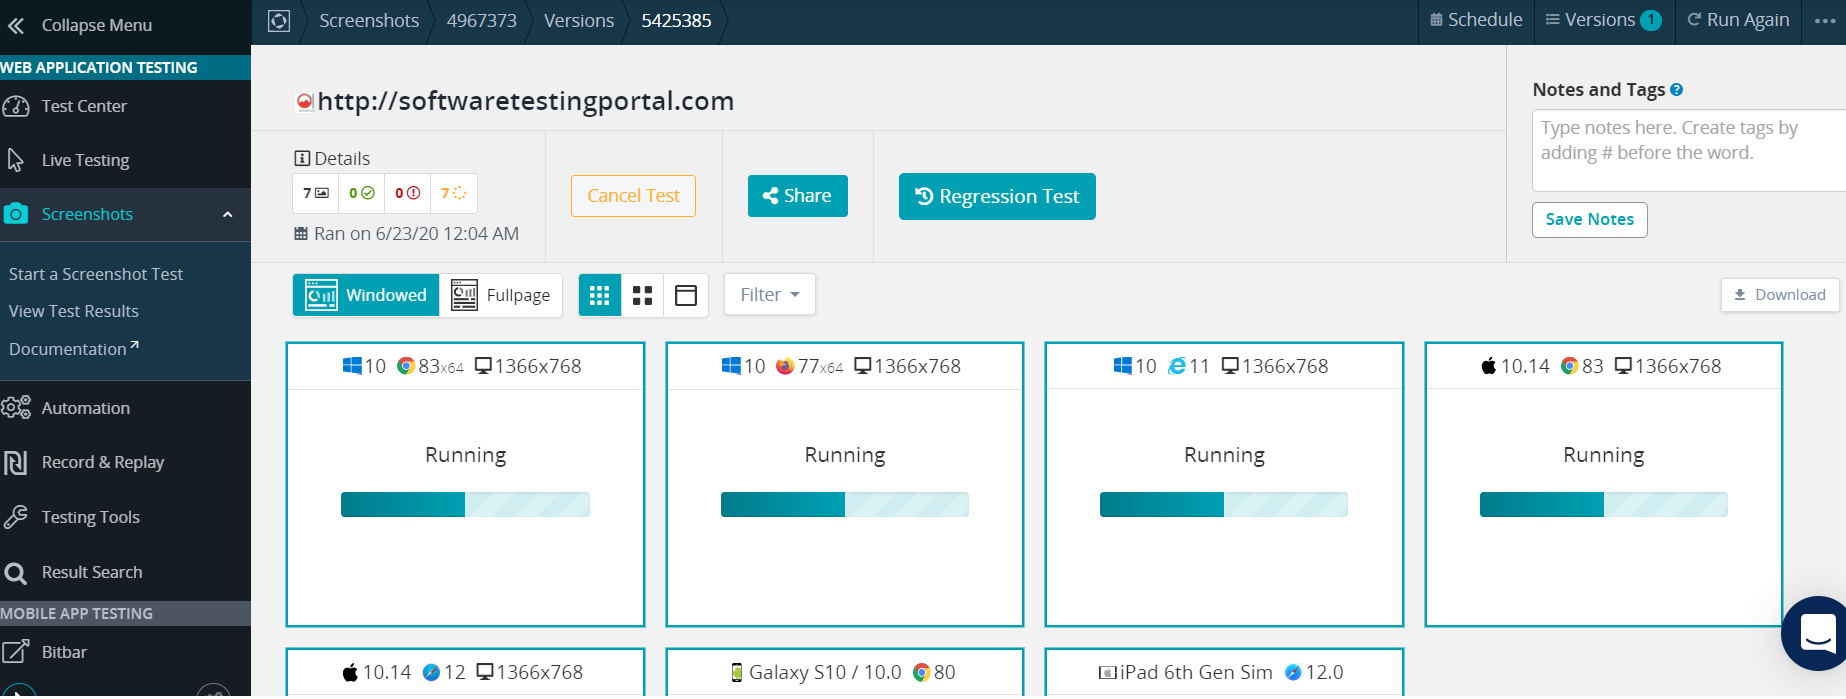Click the Notes and Tags help icon
This screenshot has width=1846, height=699.
(1677, 90)
